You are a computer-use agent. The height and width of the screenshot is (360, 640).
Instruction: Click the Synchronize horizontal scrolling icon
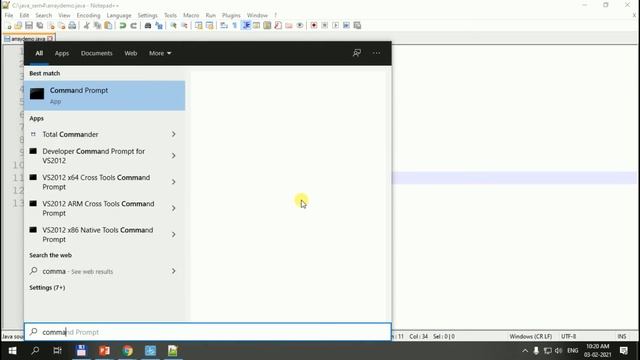click(x=209, y=26)
